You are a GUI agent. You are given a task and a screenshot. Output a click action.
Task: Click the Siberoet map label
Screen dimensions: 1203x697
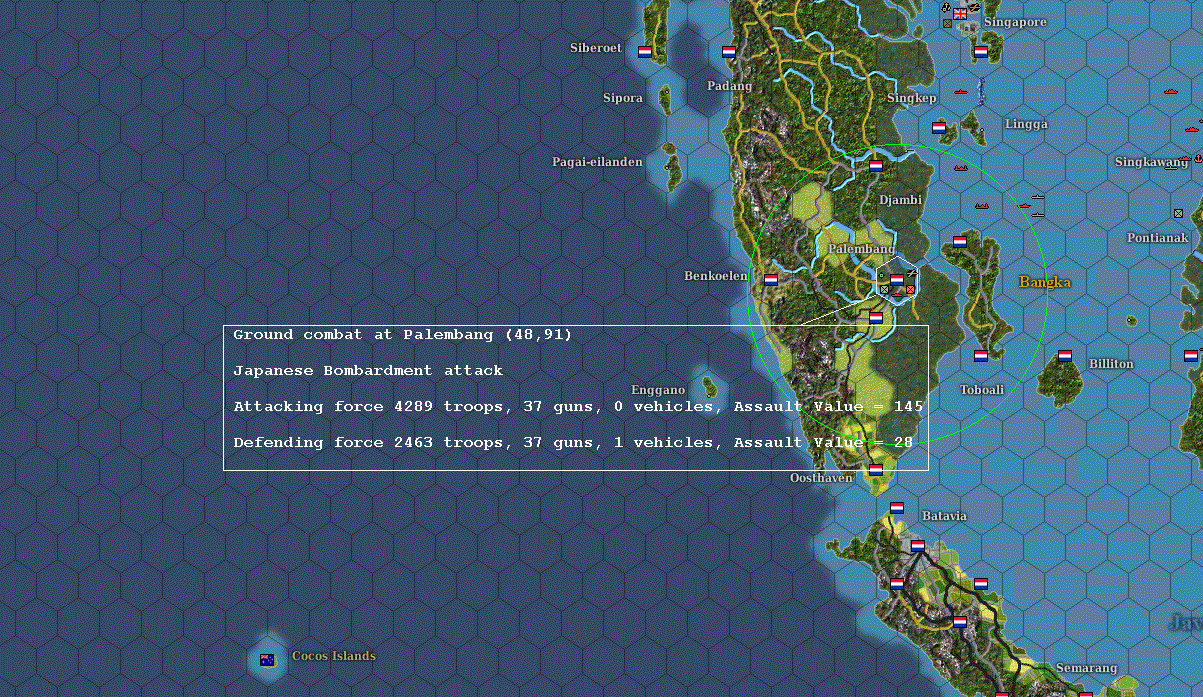coord(596,48)
